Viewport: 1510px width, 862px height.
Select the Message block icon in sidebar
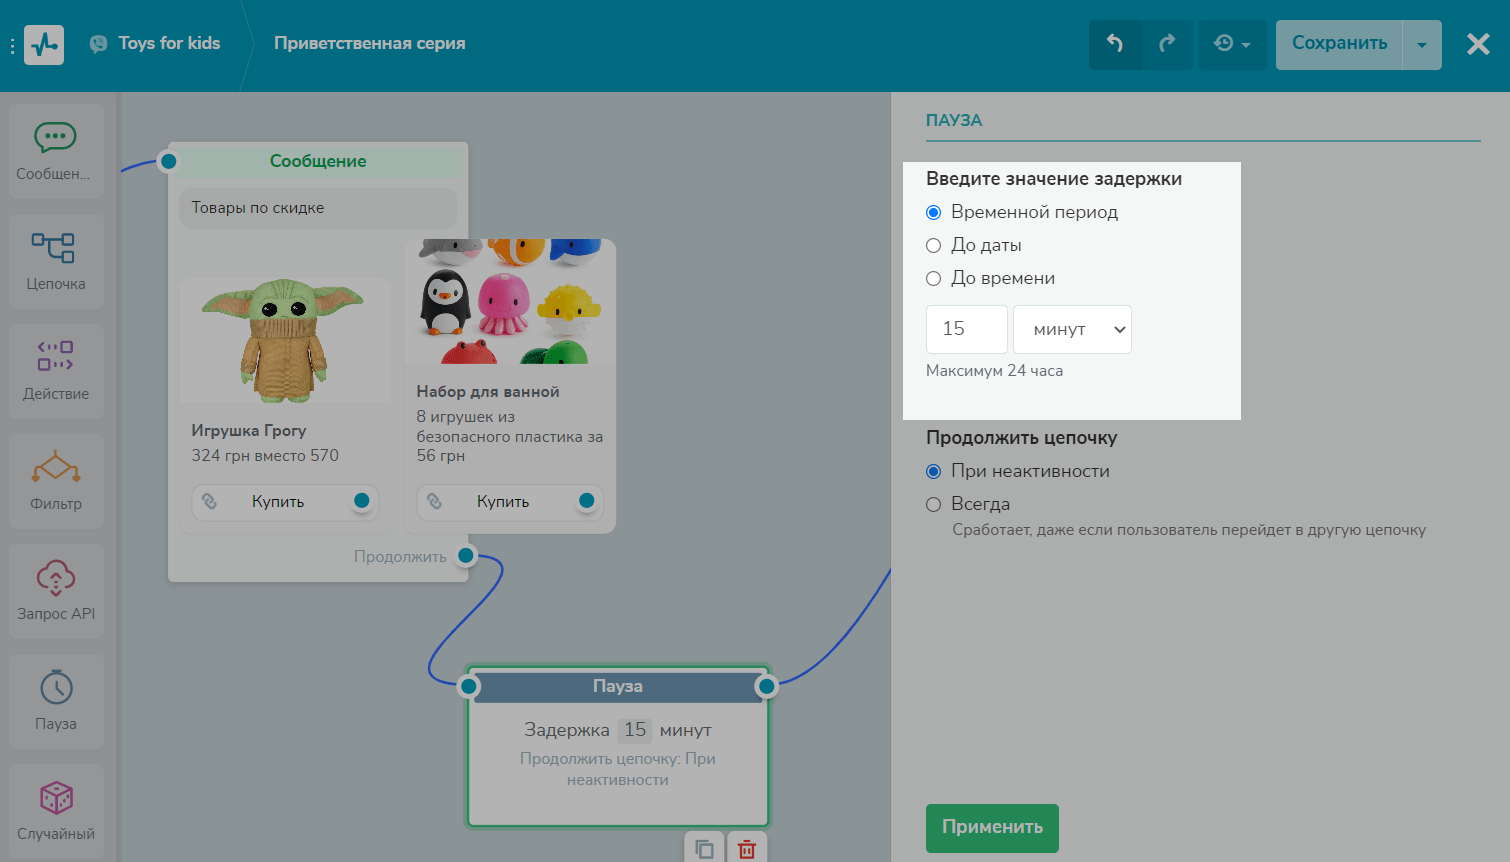(55, 138)
